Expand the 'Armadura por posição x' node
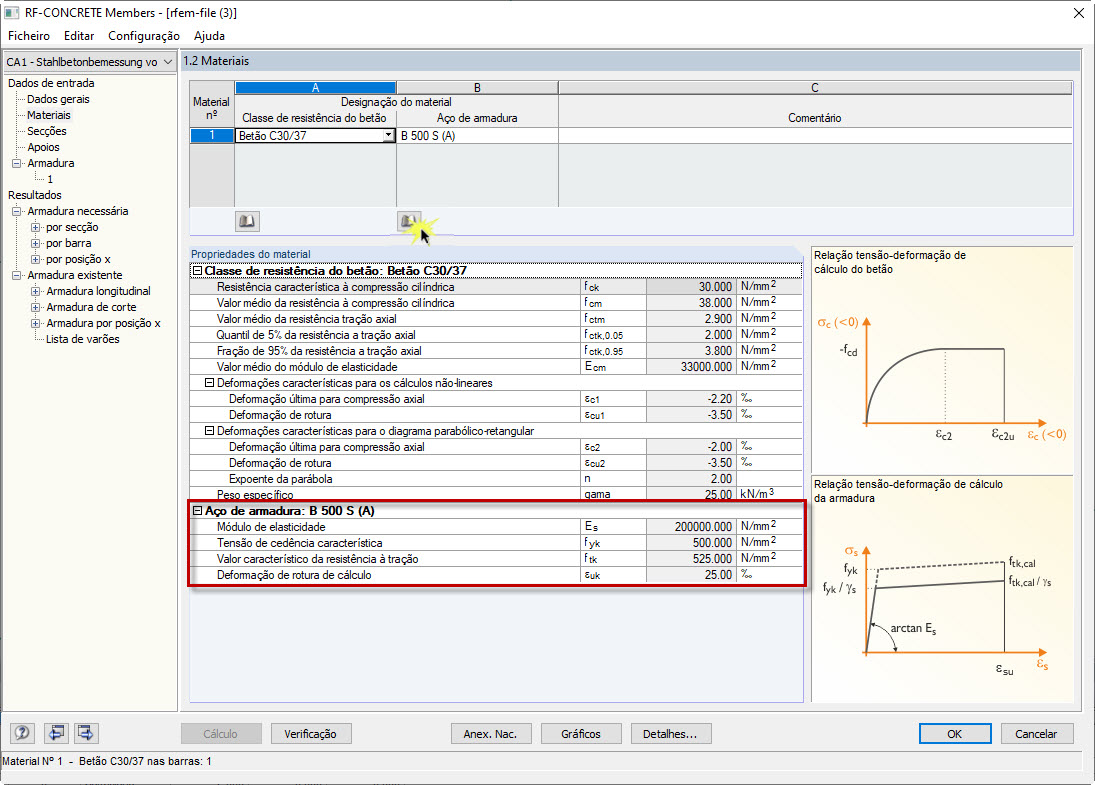The height and width of the screenshot is (785, 1095). point(36,323)
